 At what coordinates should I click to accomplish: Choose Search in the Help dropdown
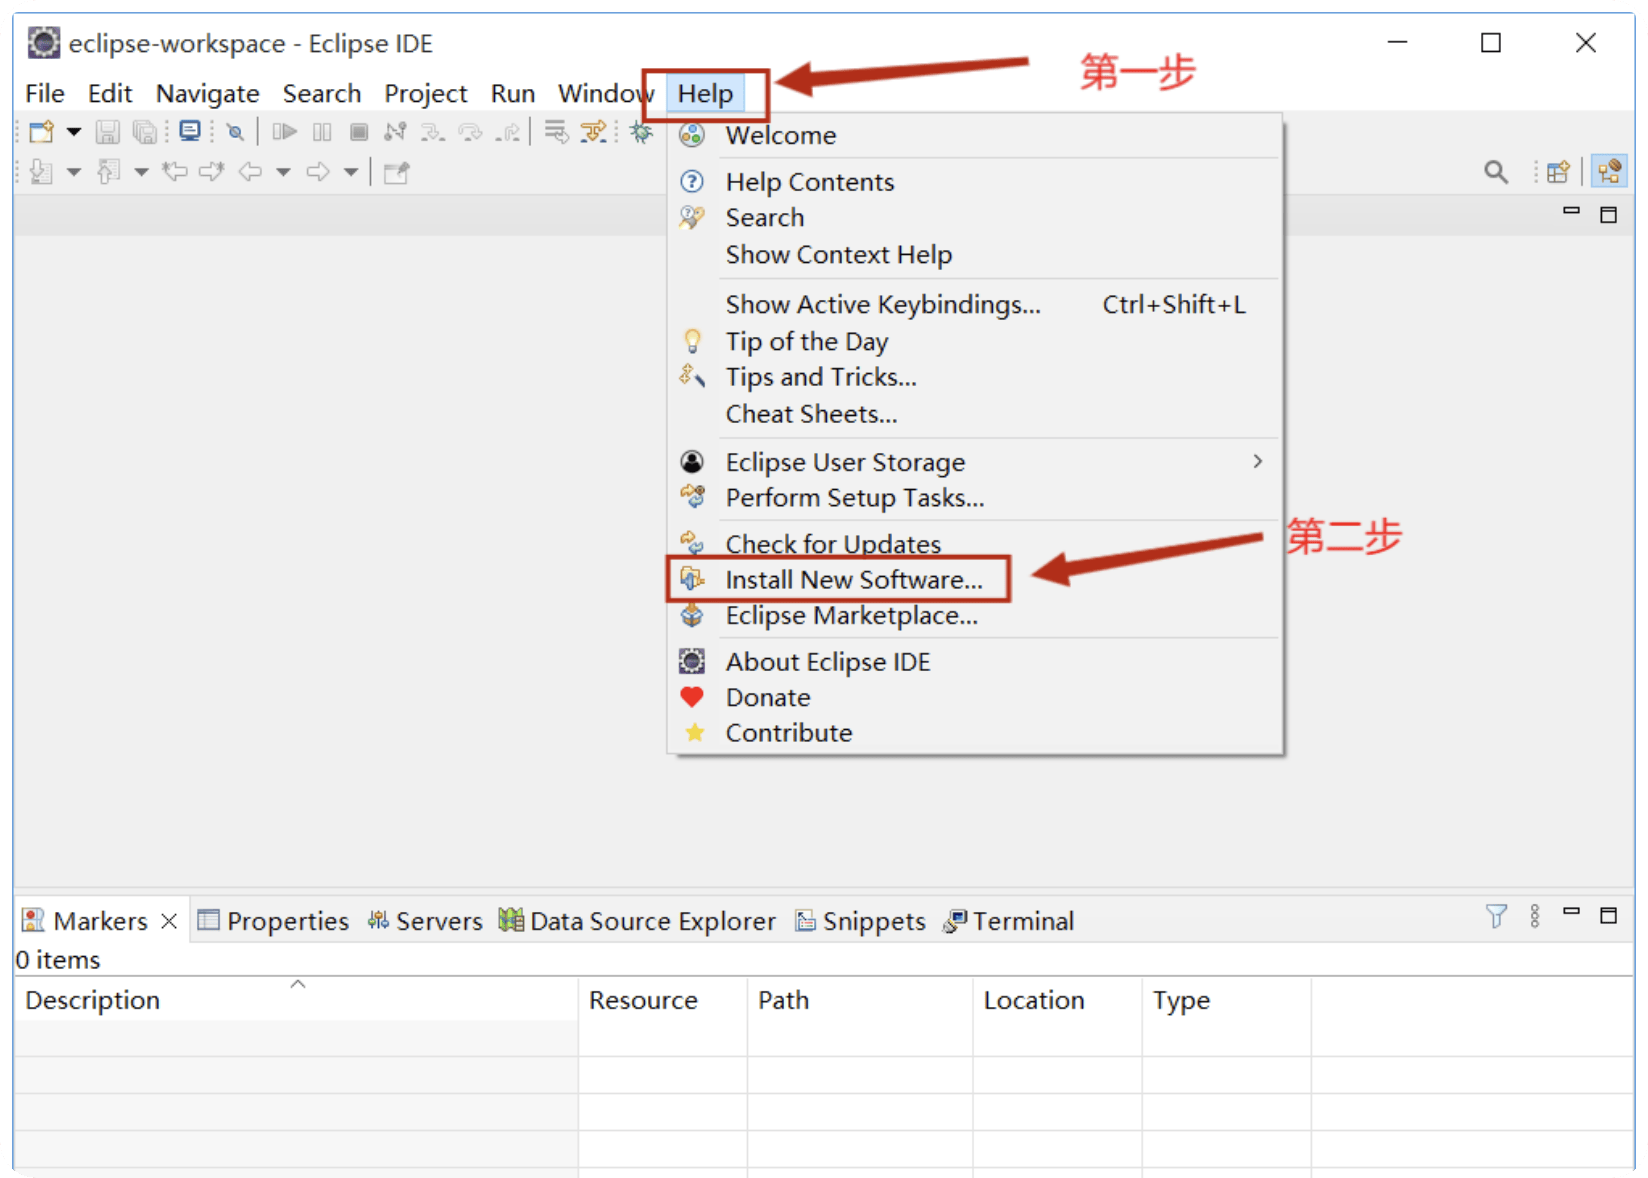(975, 218)
